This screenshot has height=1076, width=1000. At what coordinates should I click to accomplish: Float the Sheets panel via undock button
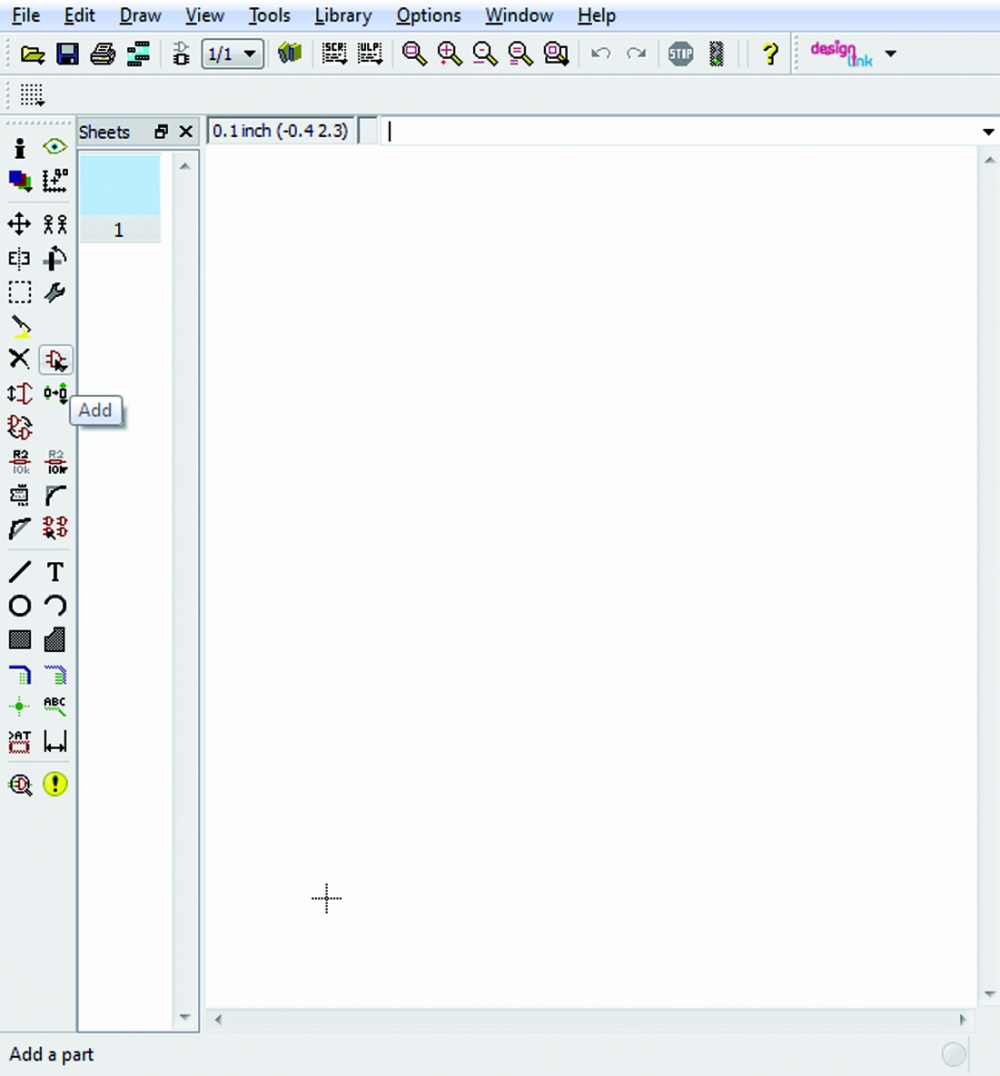coord(161,132)
